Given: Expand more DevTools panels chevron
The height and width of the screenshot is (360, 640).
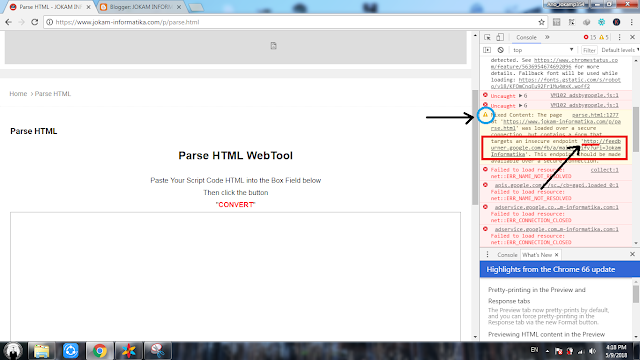Looking at the screenshot, I should tap(547, 37).
